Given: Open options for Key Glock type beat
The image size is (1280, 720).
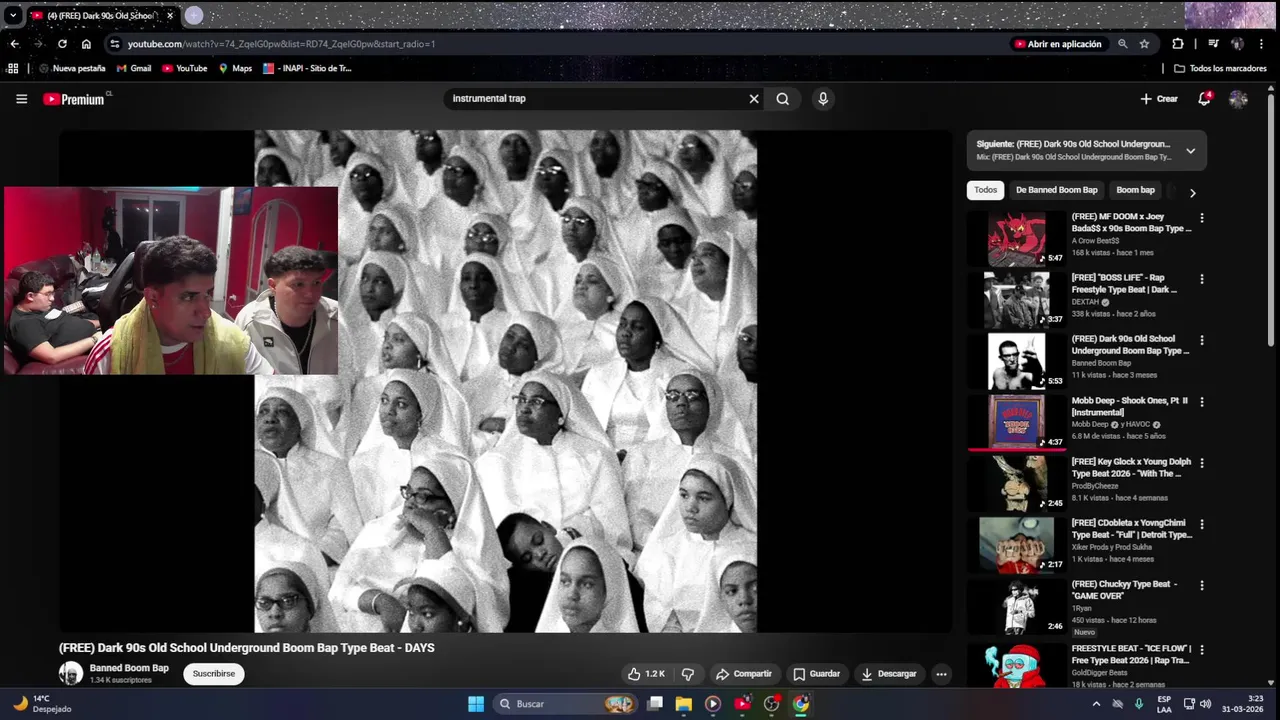Looking at the screenshot, I should coord(1202,463).
